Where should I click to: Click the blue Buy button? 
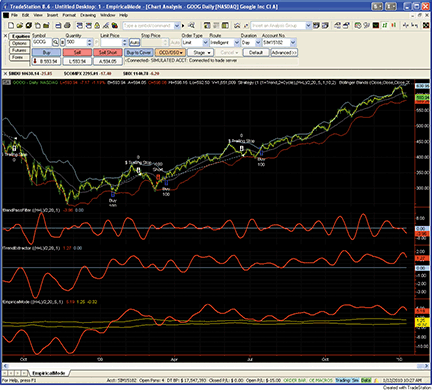(x=46, y=53)
